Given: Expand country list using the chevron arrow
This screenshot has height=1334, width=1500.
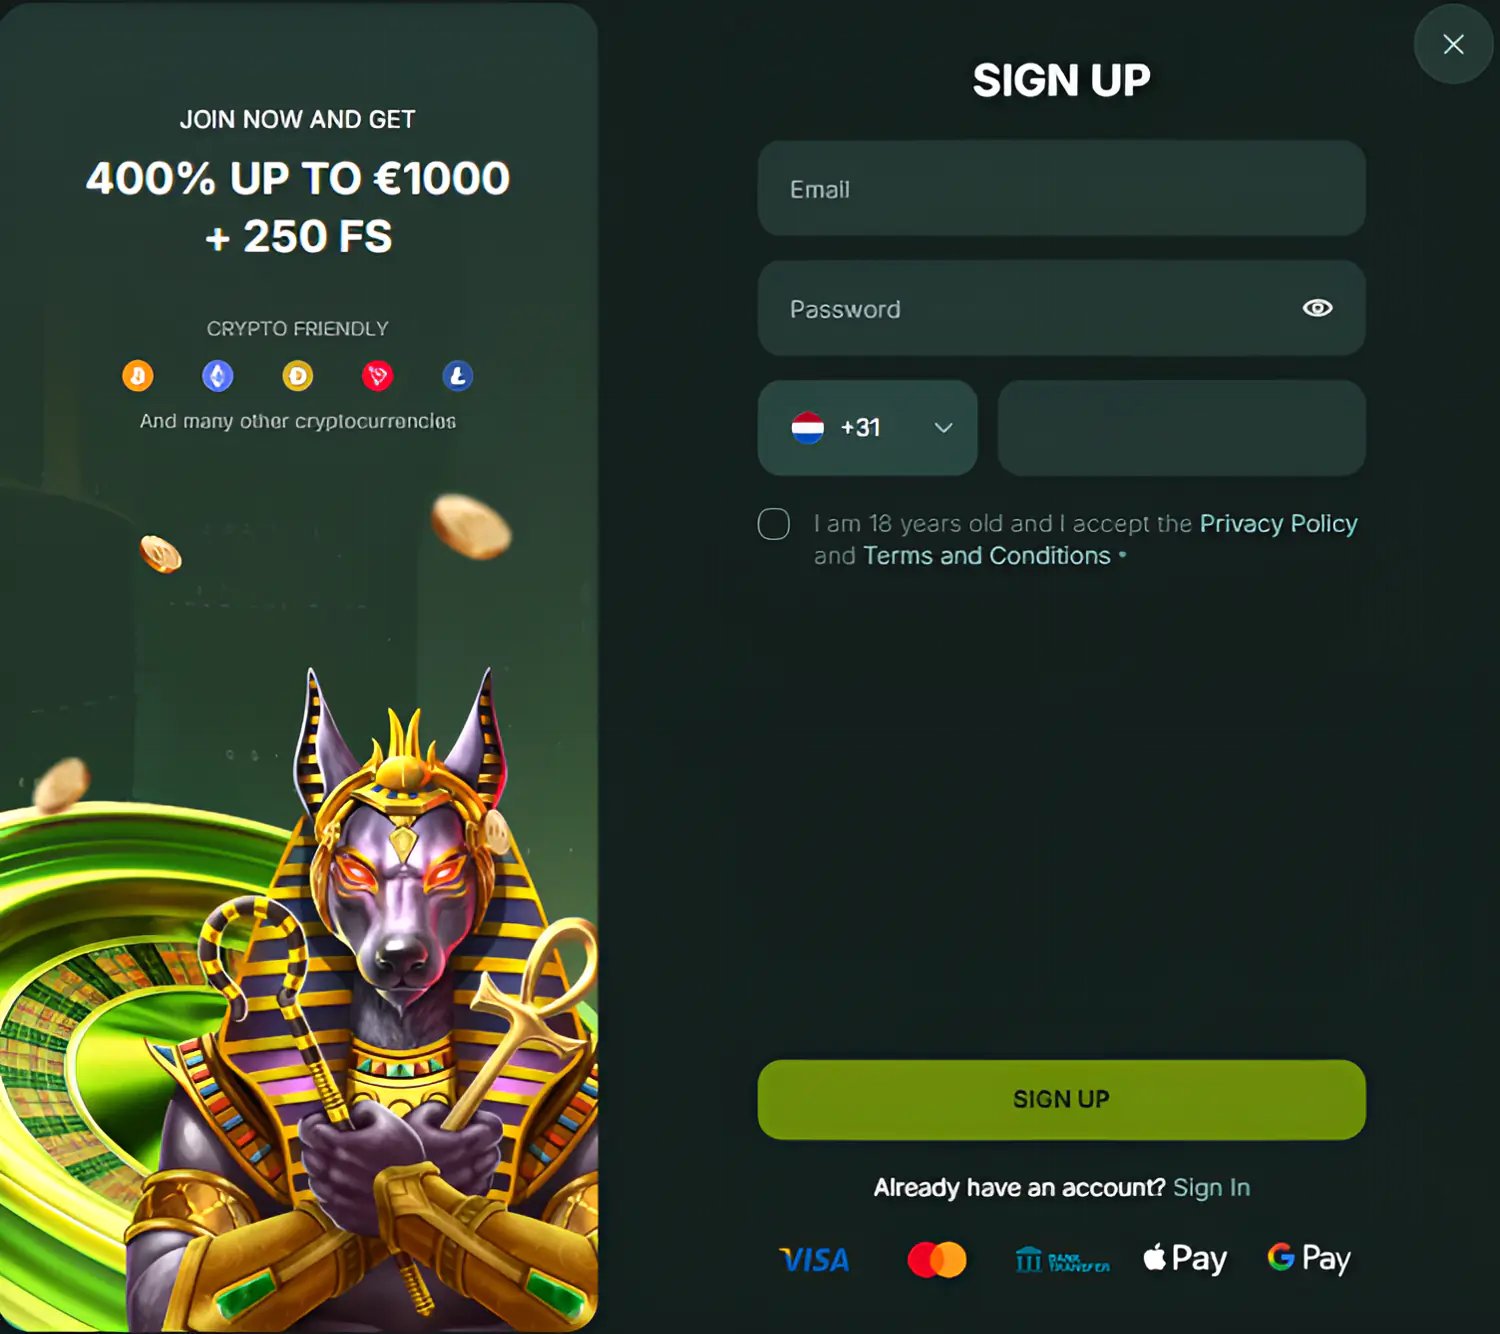Looking at the screenshot, I should (x=943, y=428).
